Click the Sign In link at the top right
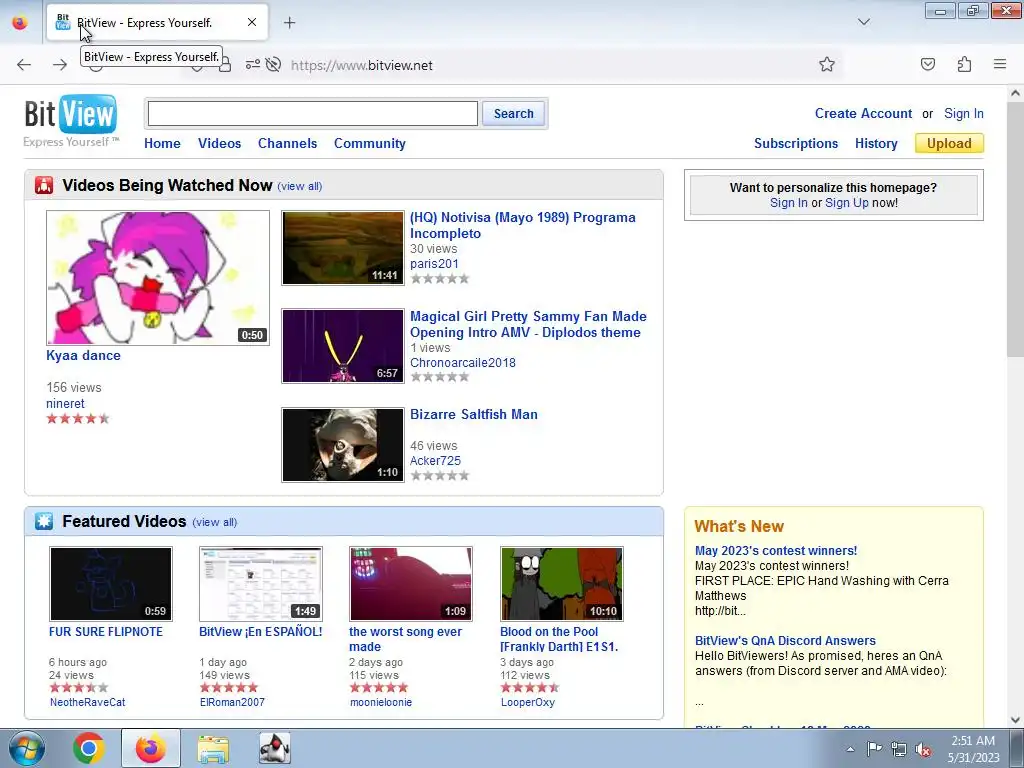1024x768 pixels. pyautogui.click(x=963, y=113)
